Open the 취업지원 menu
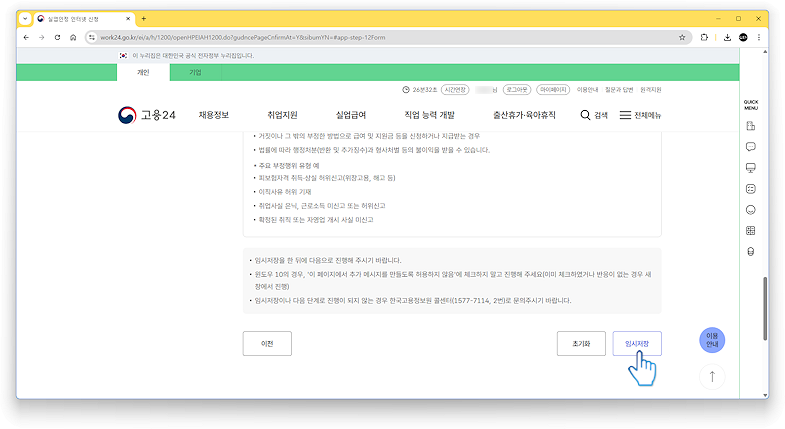The image size is (785, 429). 282,115
